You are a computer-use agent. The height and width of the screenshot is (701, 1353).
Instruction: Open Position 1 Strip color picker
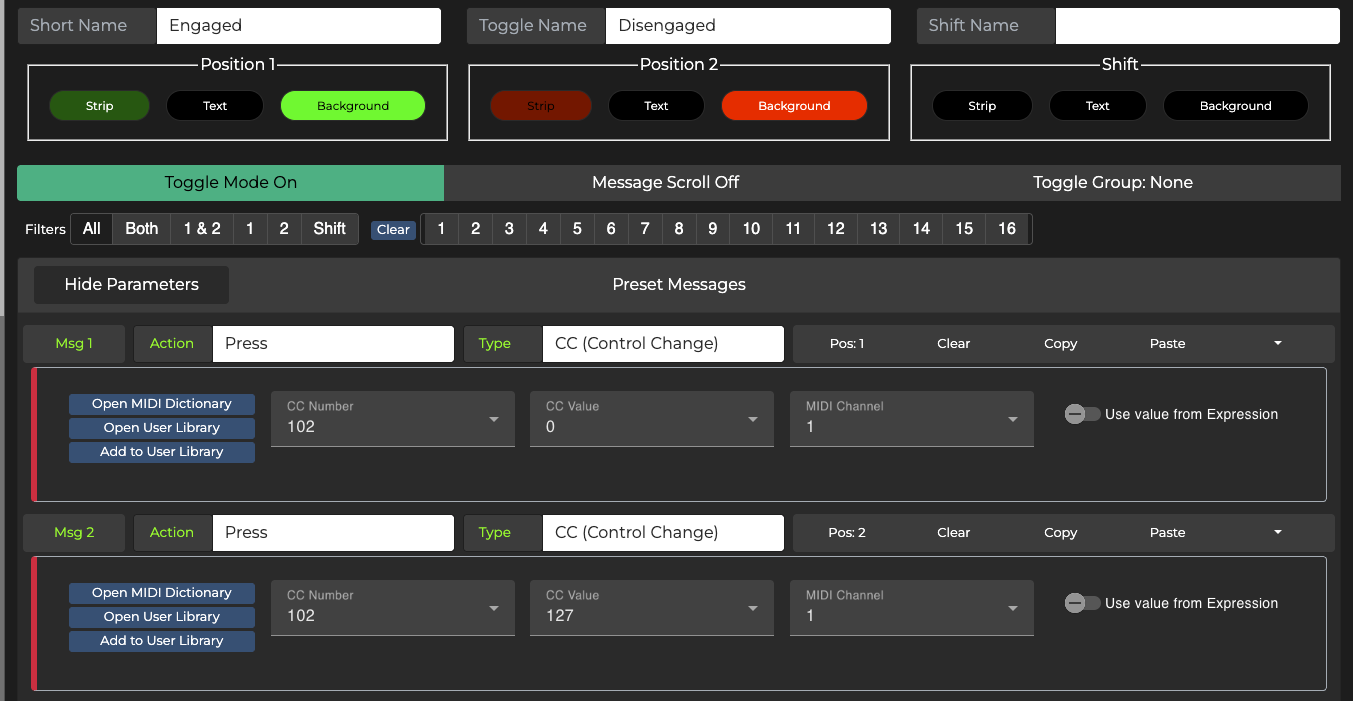[x=99, y=106]
